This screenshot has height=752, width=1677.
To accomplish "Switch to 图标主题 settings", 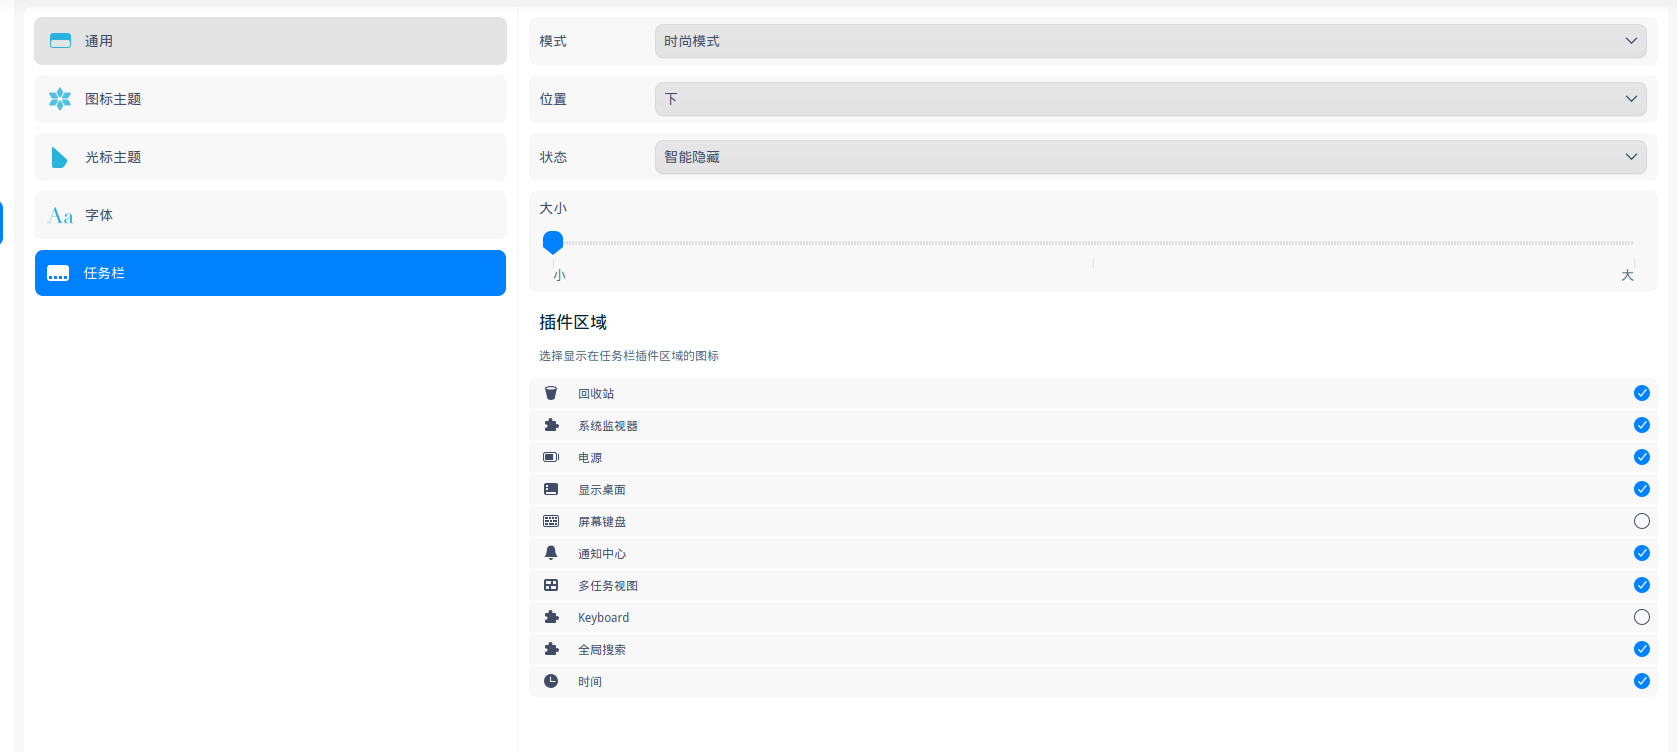I will point(270,99).
